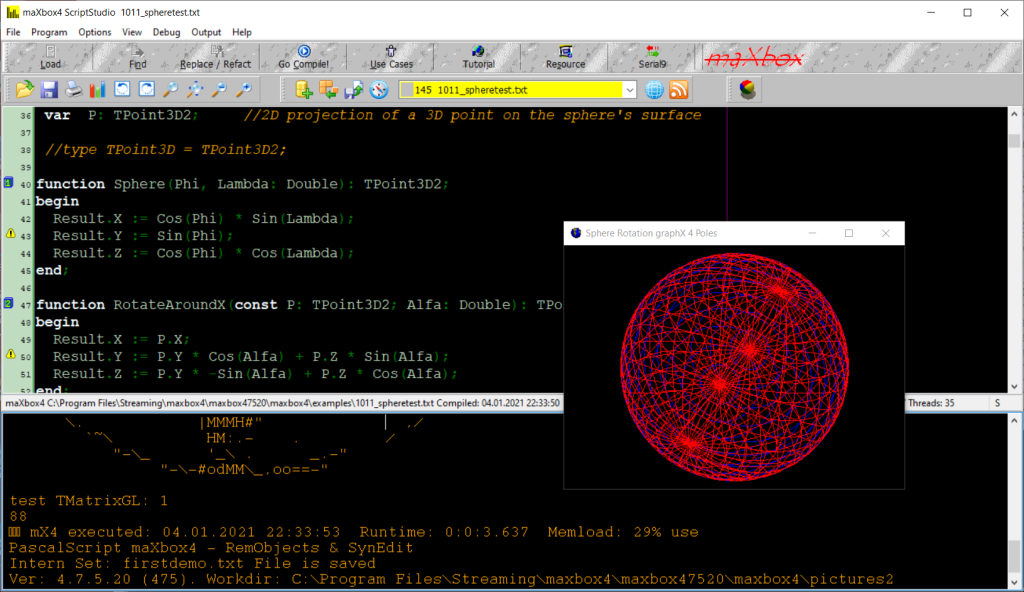
Task: Open the Resource explorer
Action: coord(565,58)
